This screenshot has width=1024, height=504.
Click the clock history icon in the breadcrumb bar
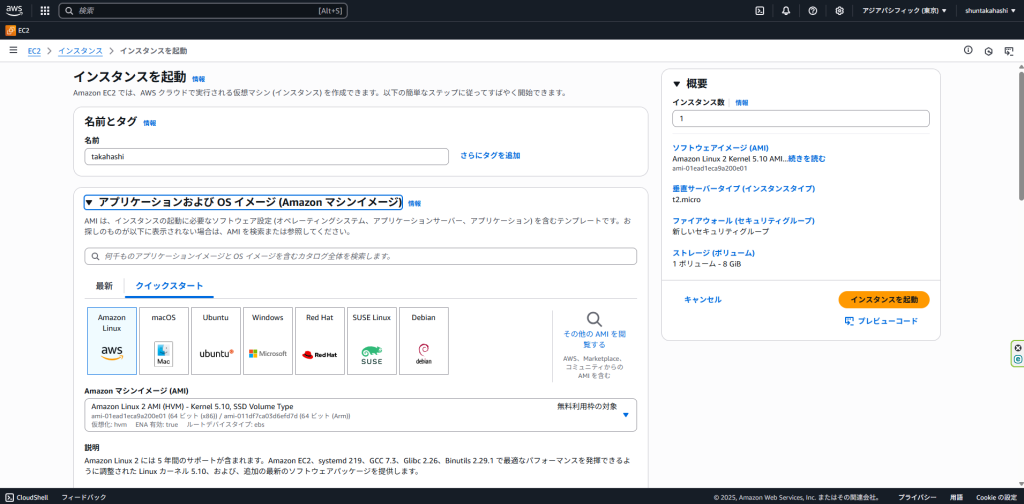tap(988, 51)
